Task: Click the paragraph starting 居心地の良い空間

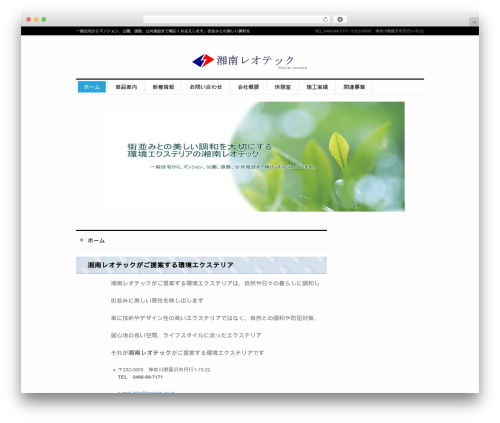Action: point(186,335)
